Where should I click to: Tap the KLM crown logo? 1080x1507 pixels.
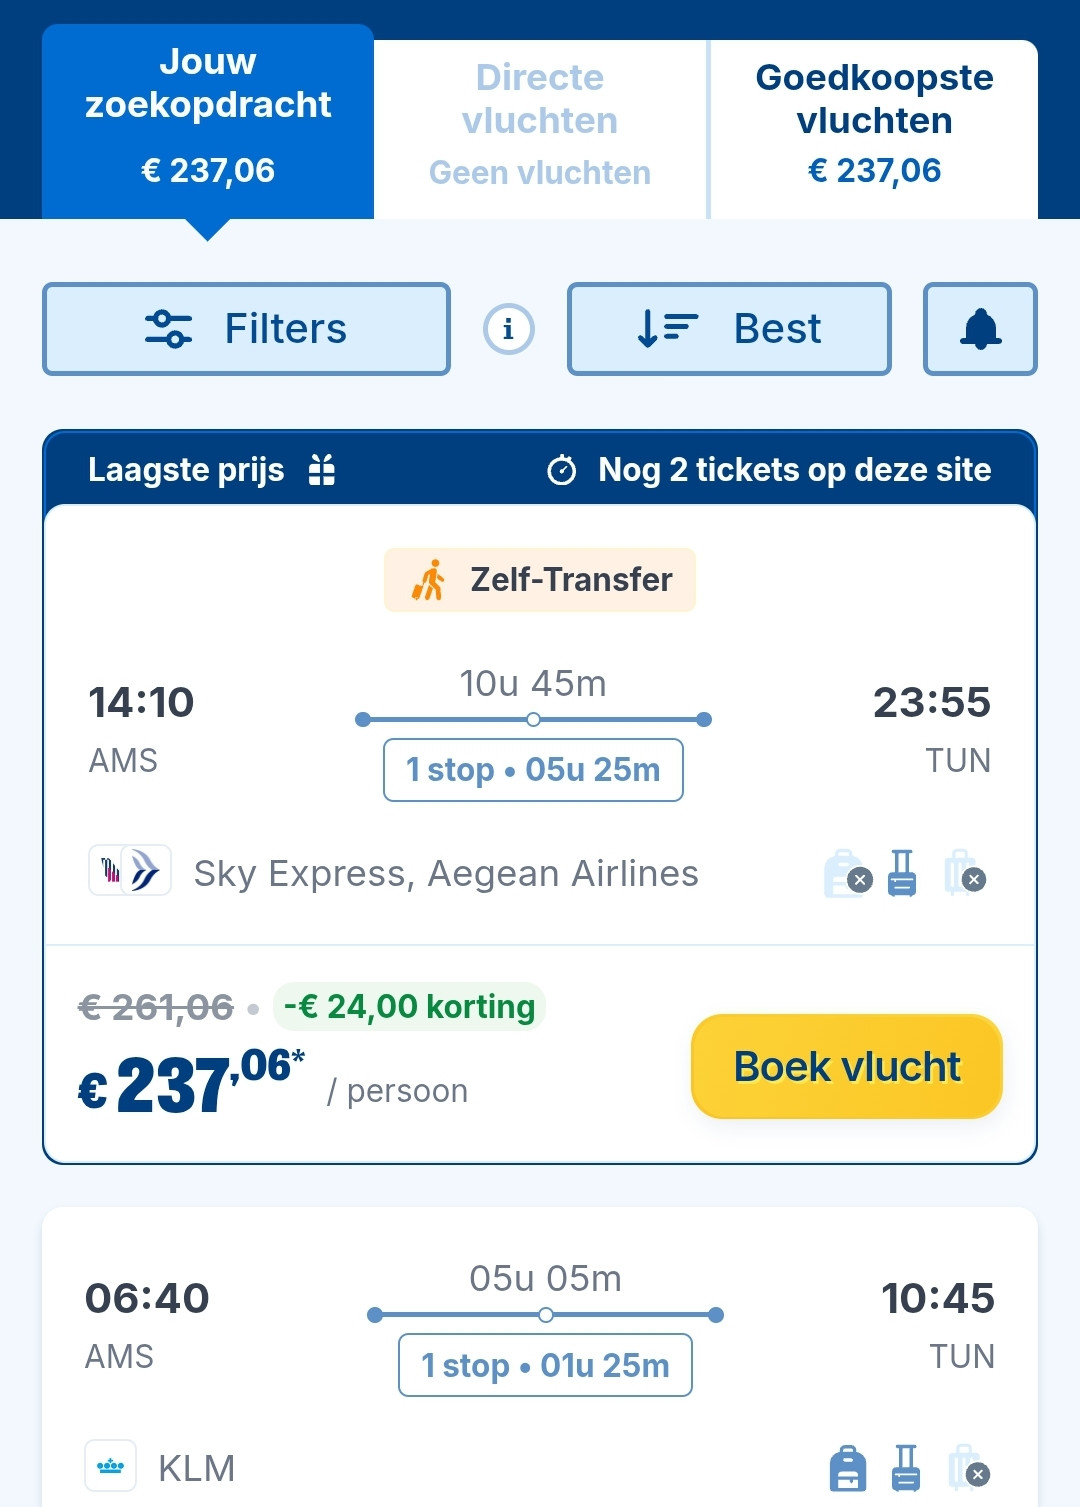coord(111,1466)
